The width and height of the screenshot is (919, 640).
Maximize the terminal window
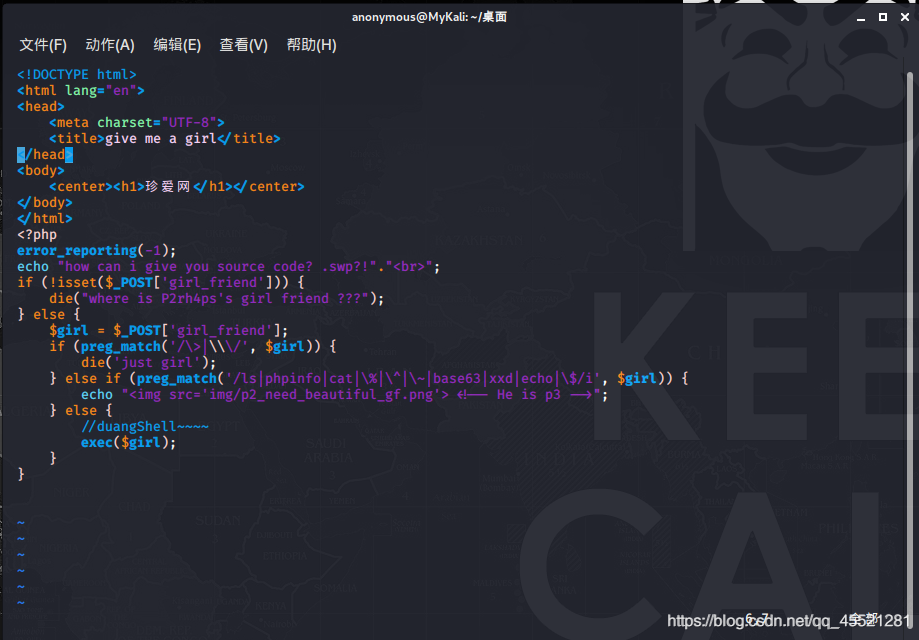click(883, 18)
